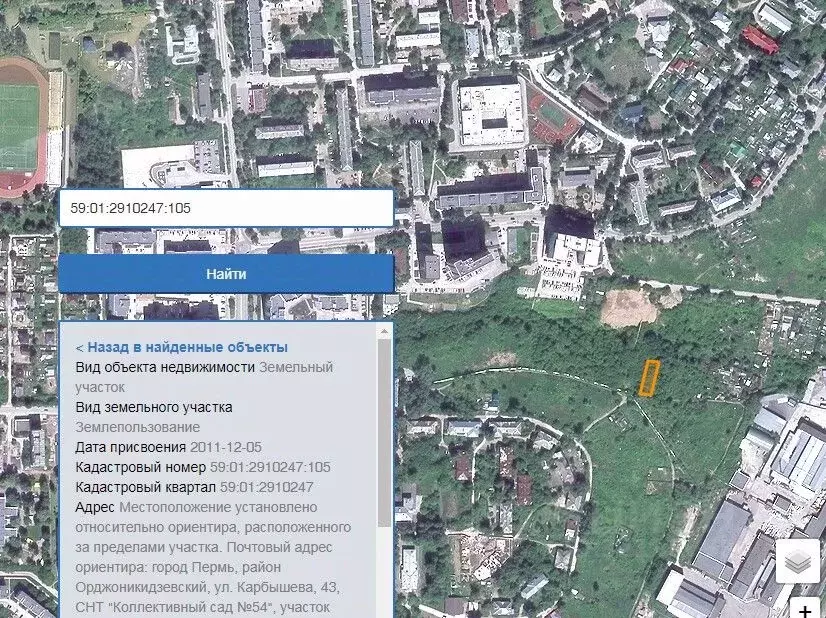
Task: Click the Дата присвоения label
Action: tap(131, 447)
